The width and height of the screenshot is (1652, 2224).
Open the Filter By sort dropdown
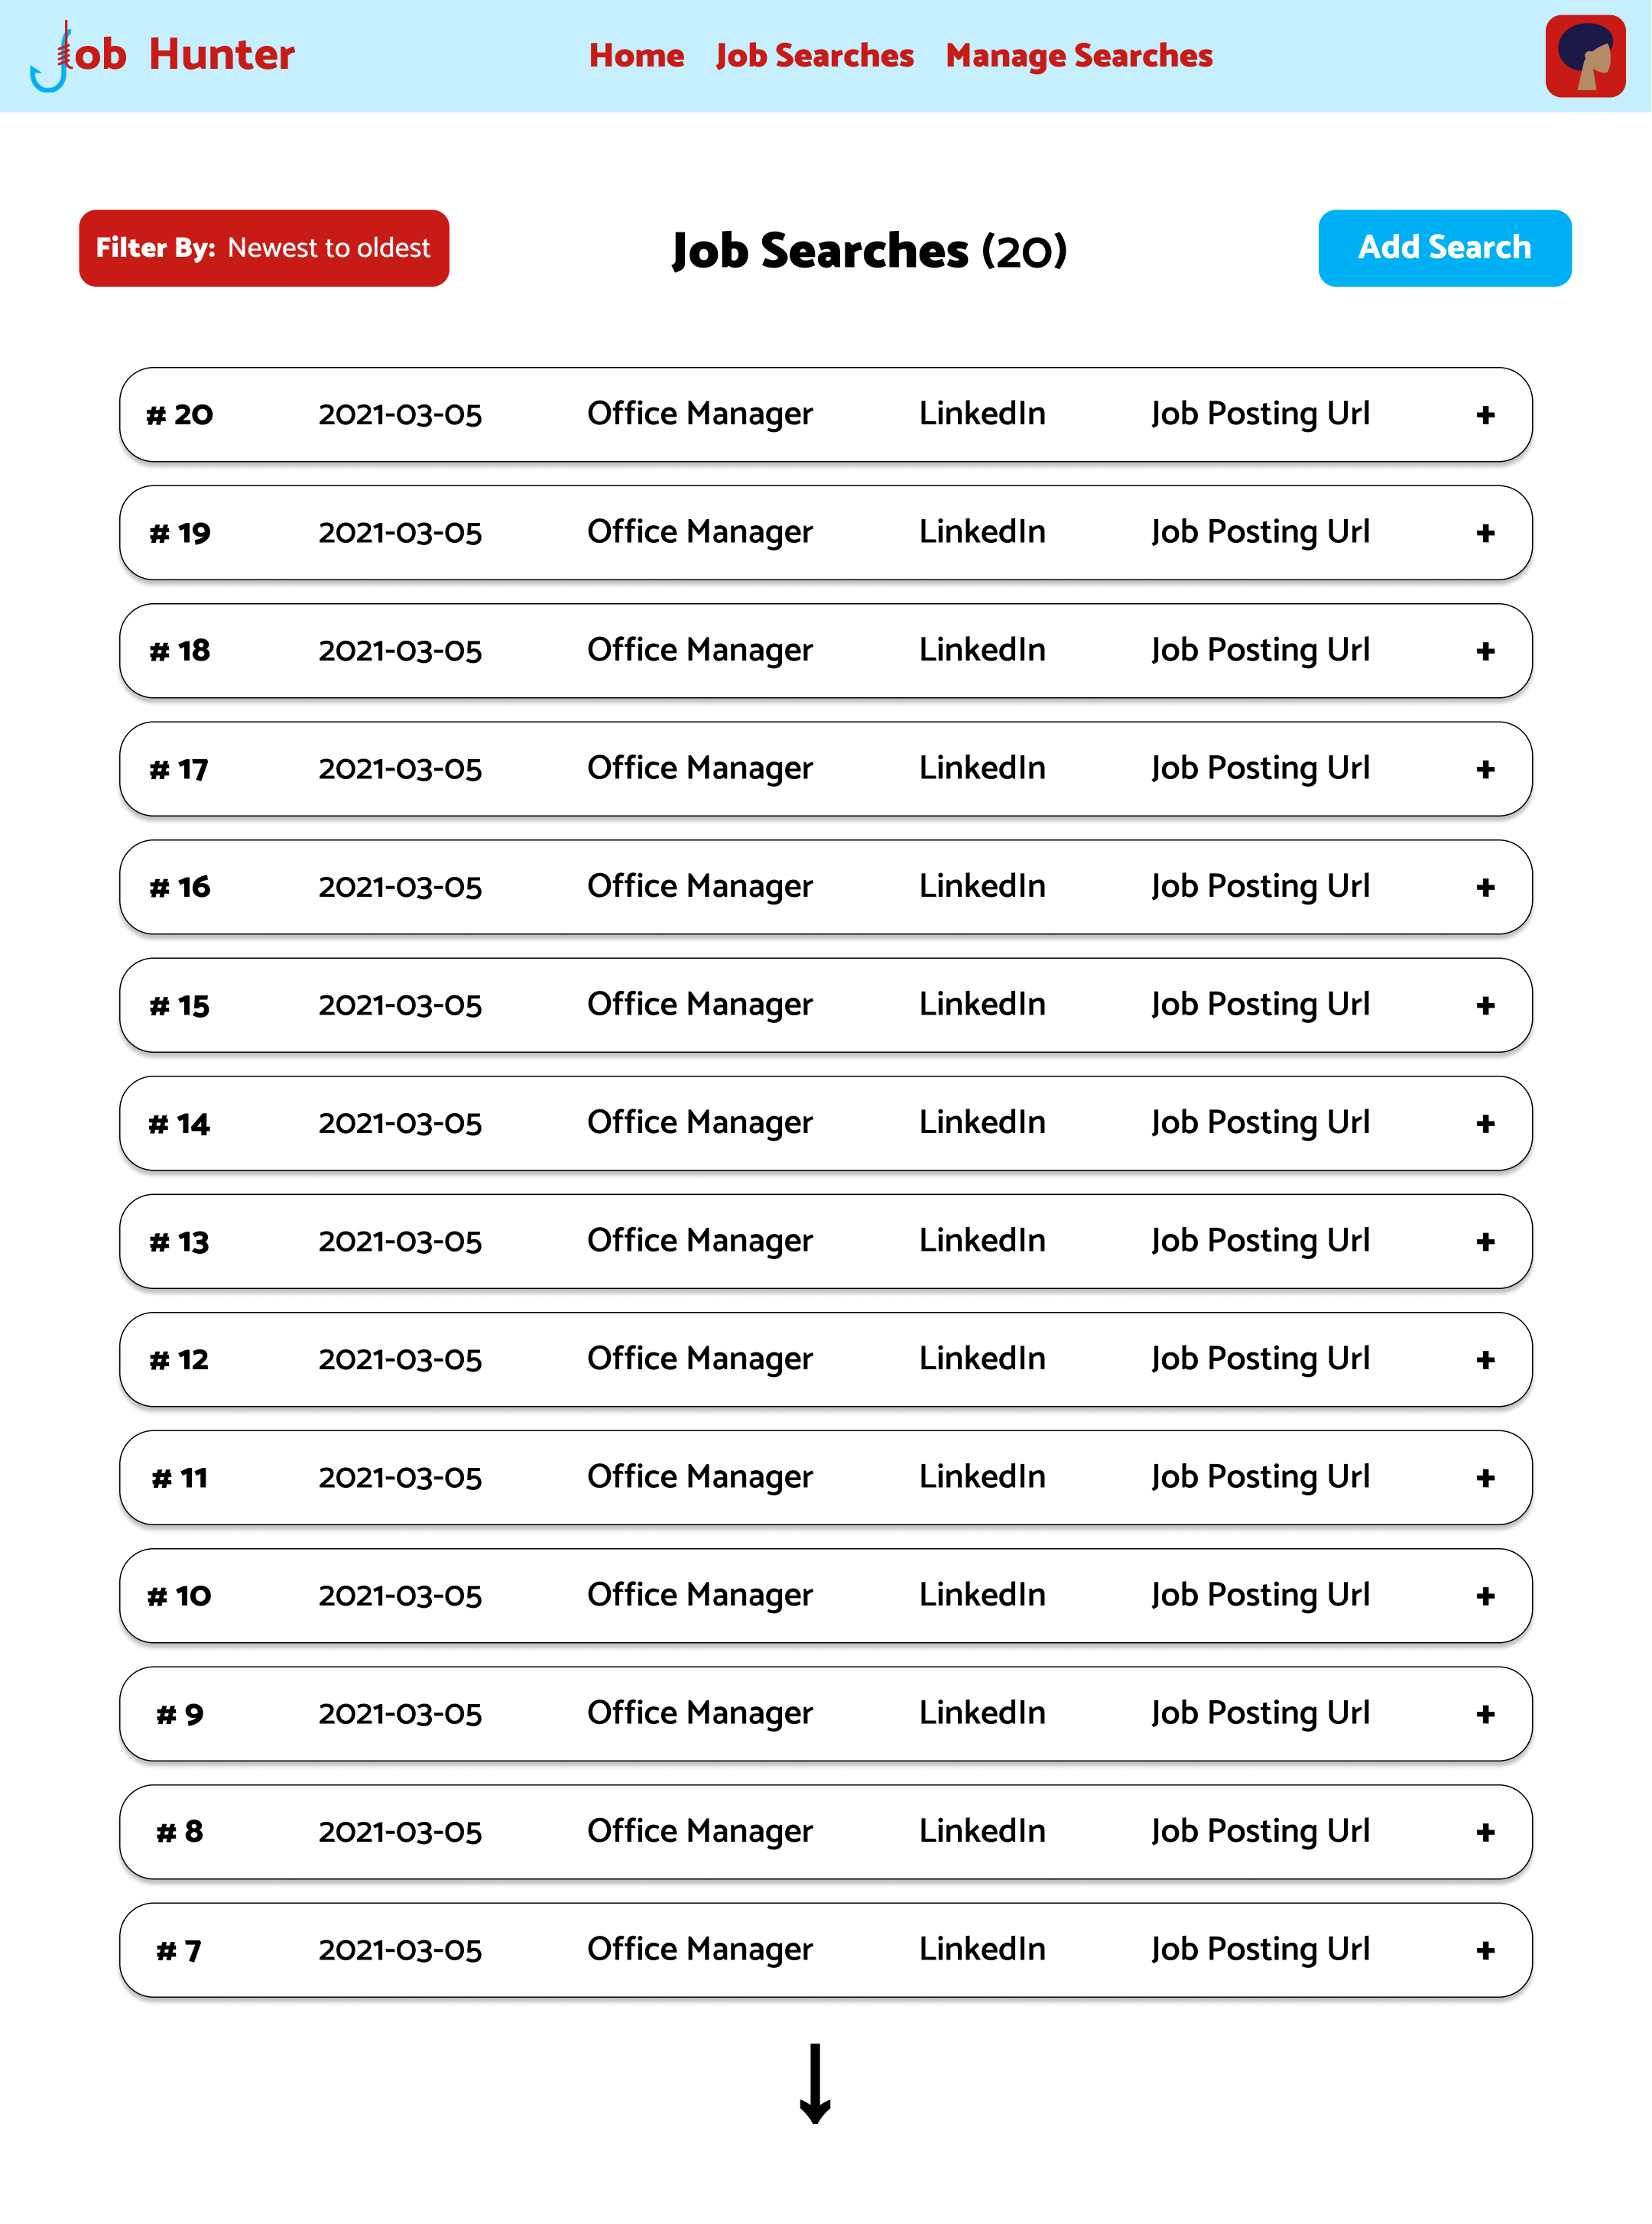coord(264,248)
